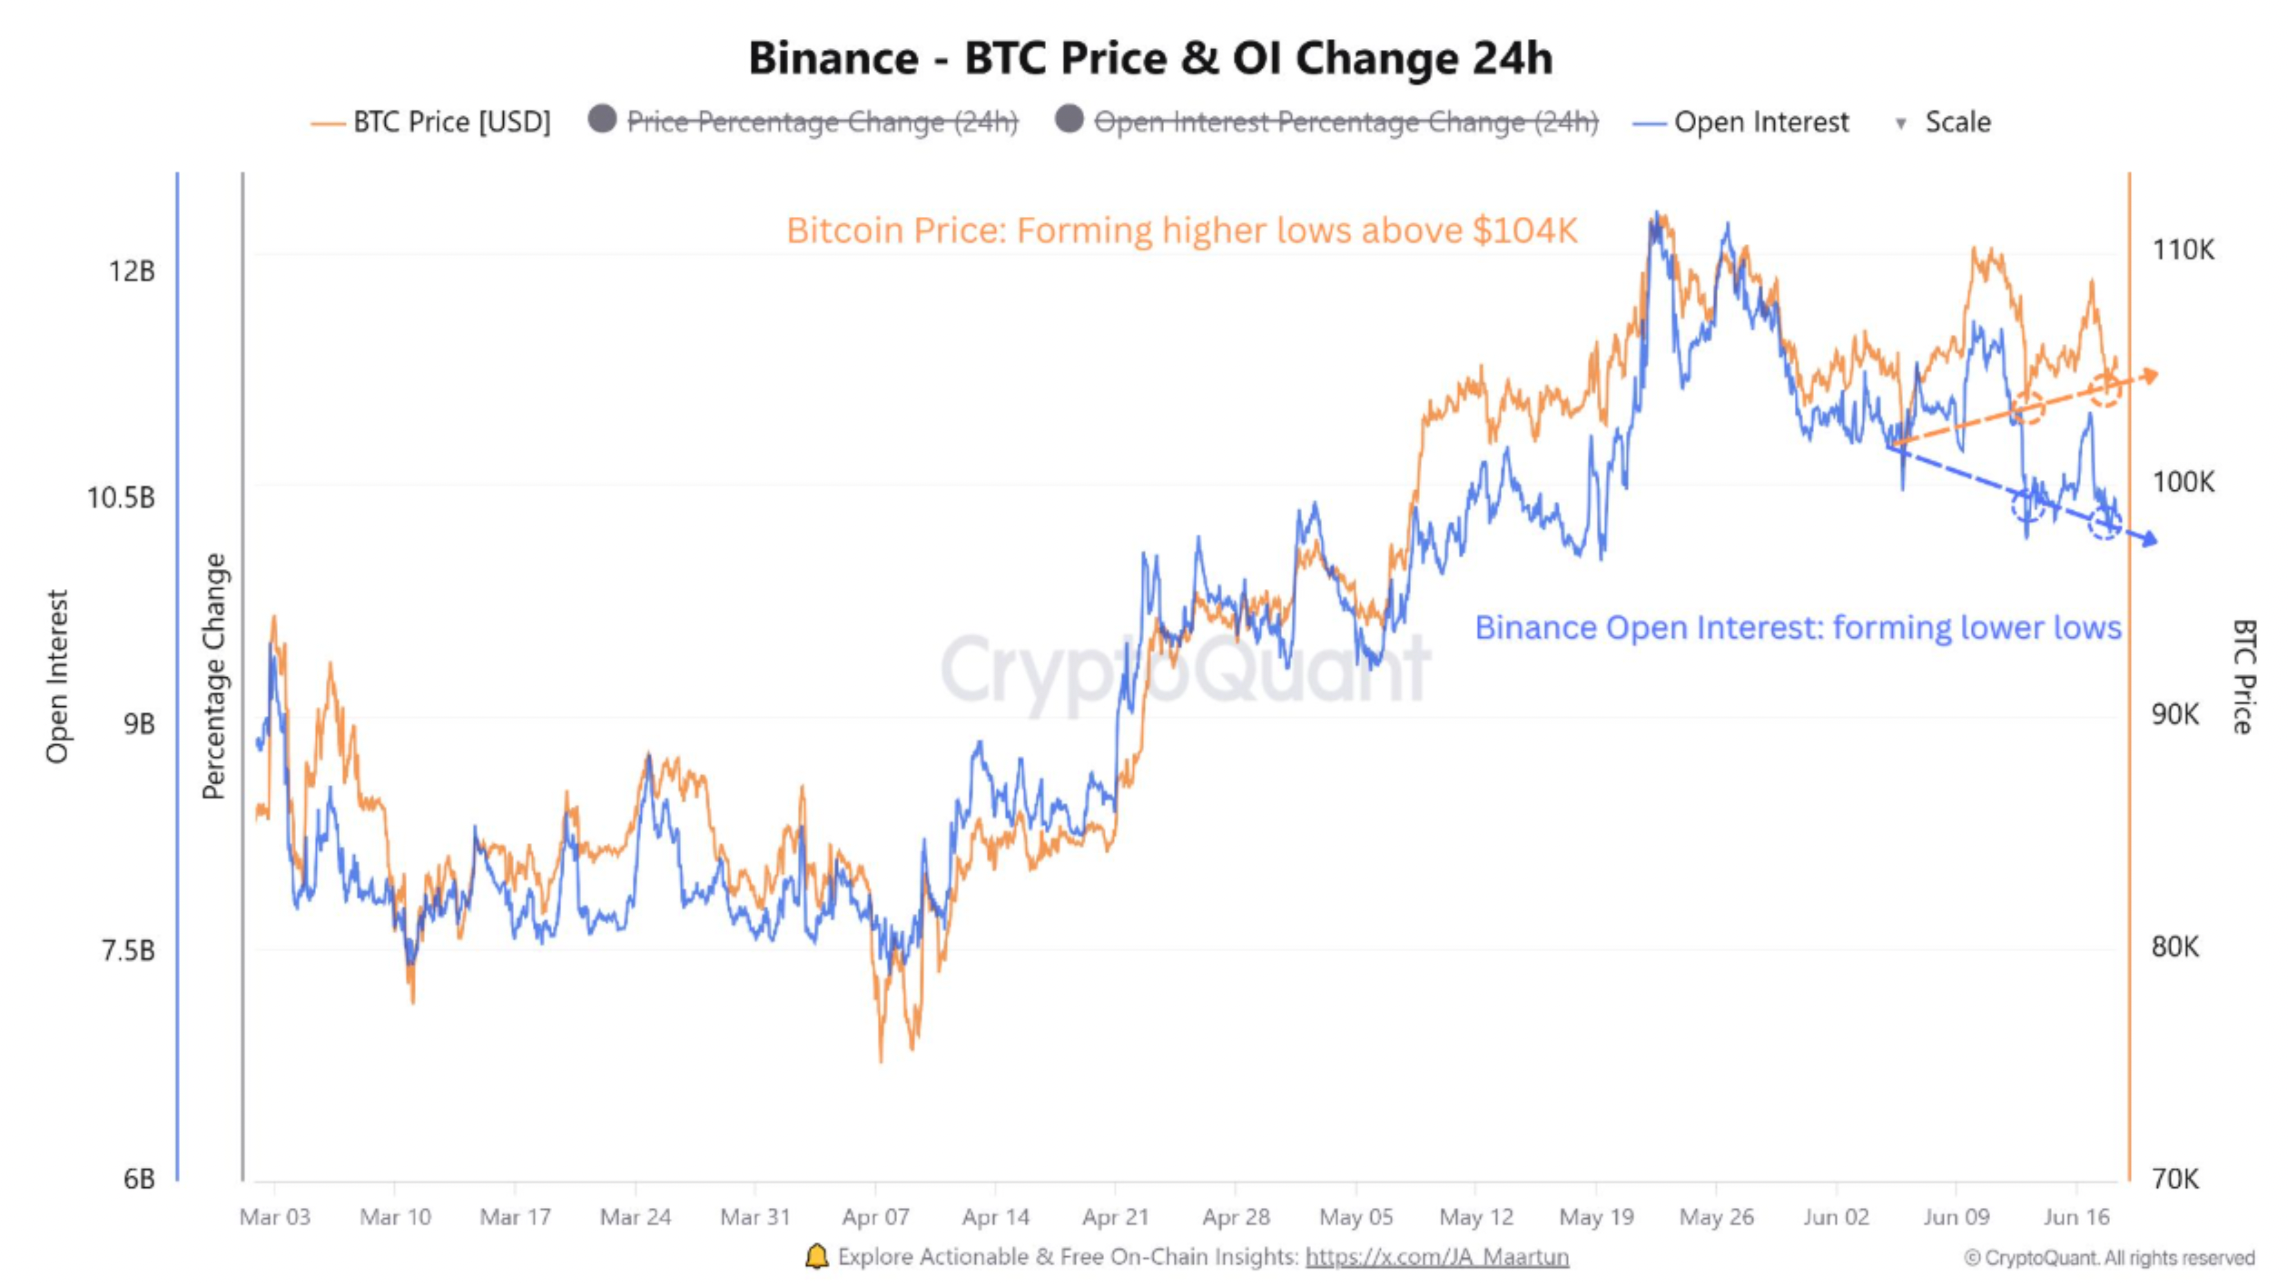This screenshot has height=1284, width=2288.
Task: Click the rightmost orange dashed circle marker
Action: point(2106,390)
